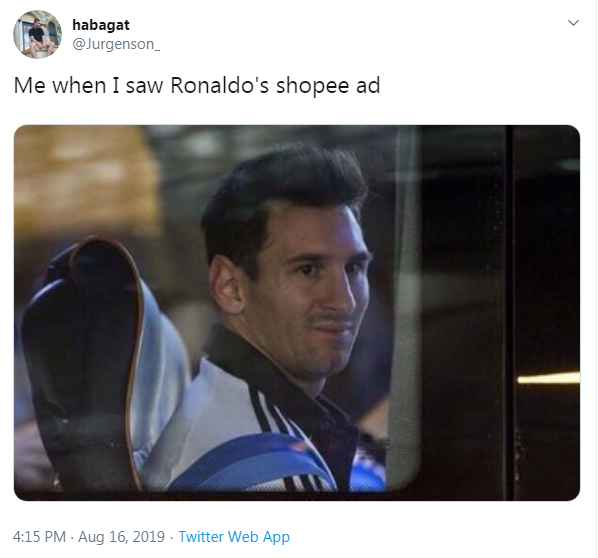The width and height of the screenshot is (598, 558).
Task: Click the blurred yellow background in the photo
Action: tap(84, 179)
